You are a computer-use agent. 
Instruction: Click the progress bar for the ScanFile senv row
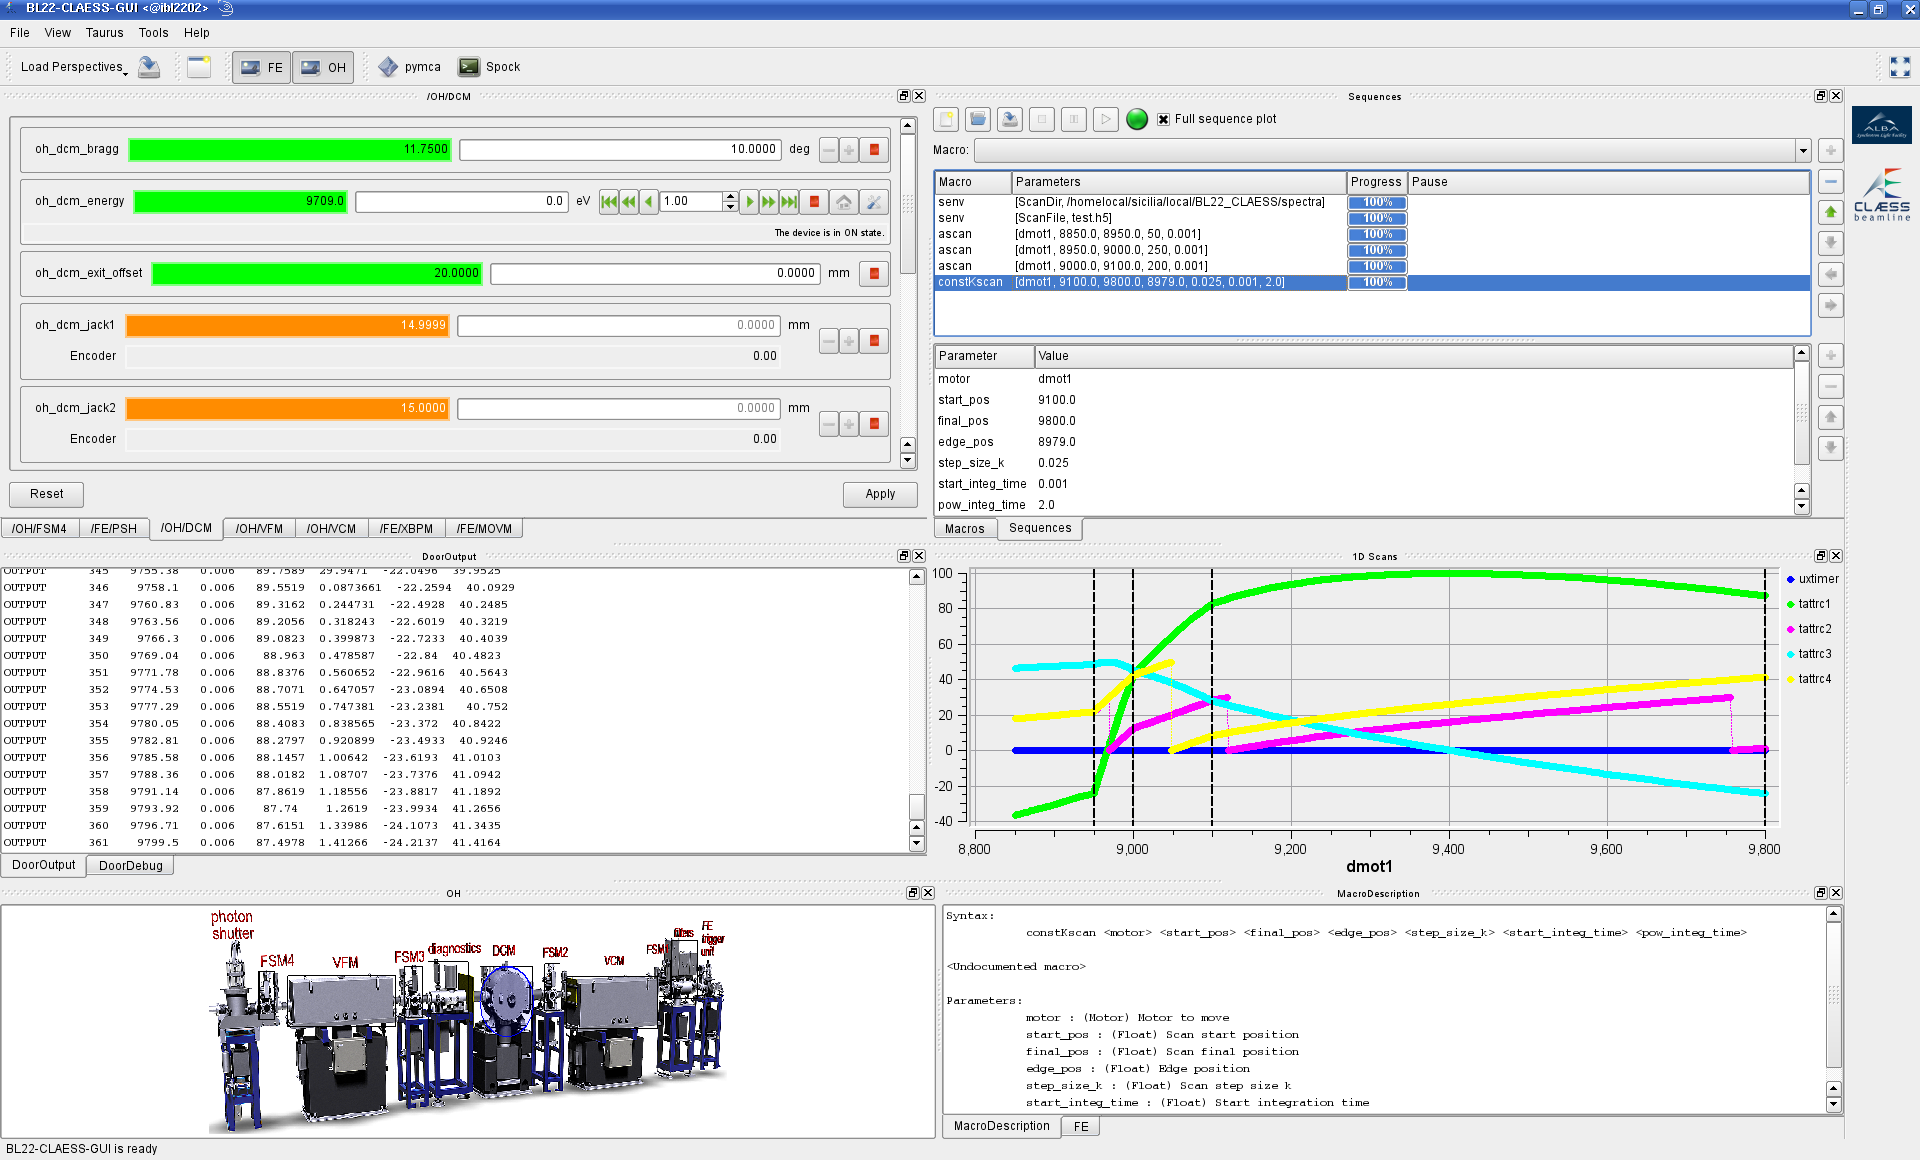point(1377,218)
